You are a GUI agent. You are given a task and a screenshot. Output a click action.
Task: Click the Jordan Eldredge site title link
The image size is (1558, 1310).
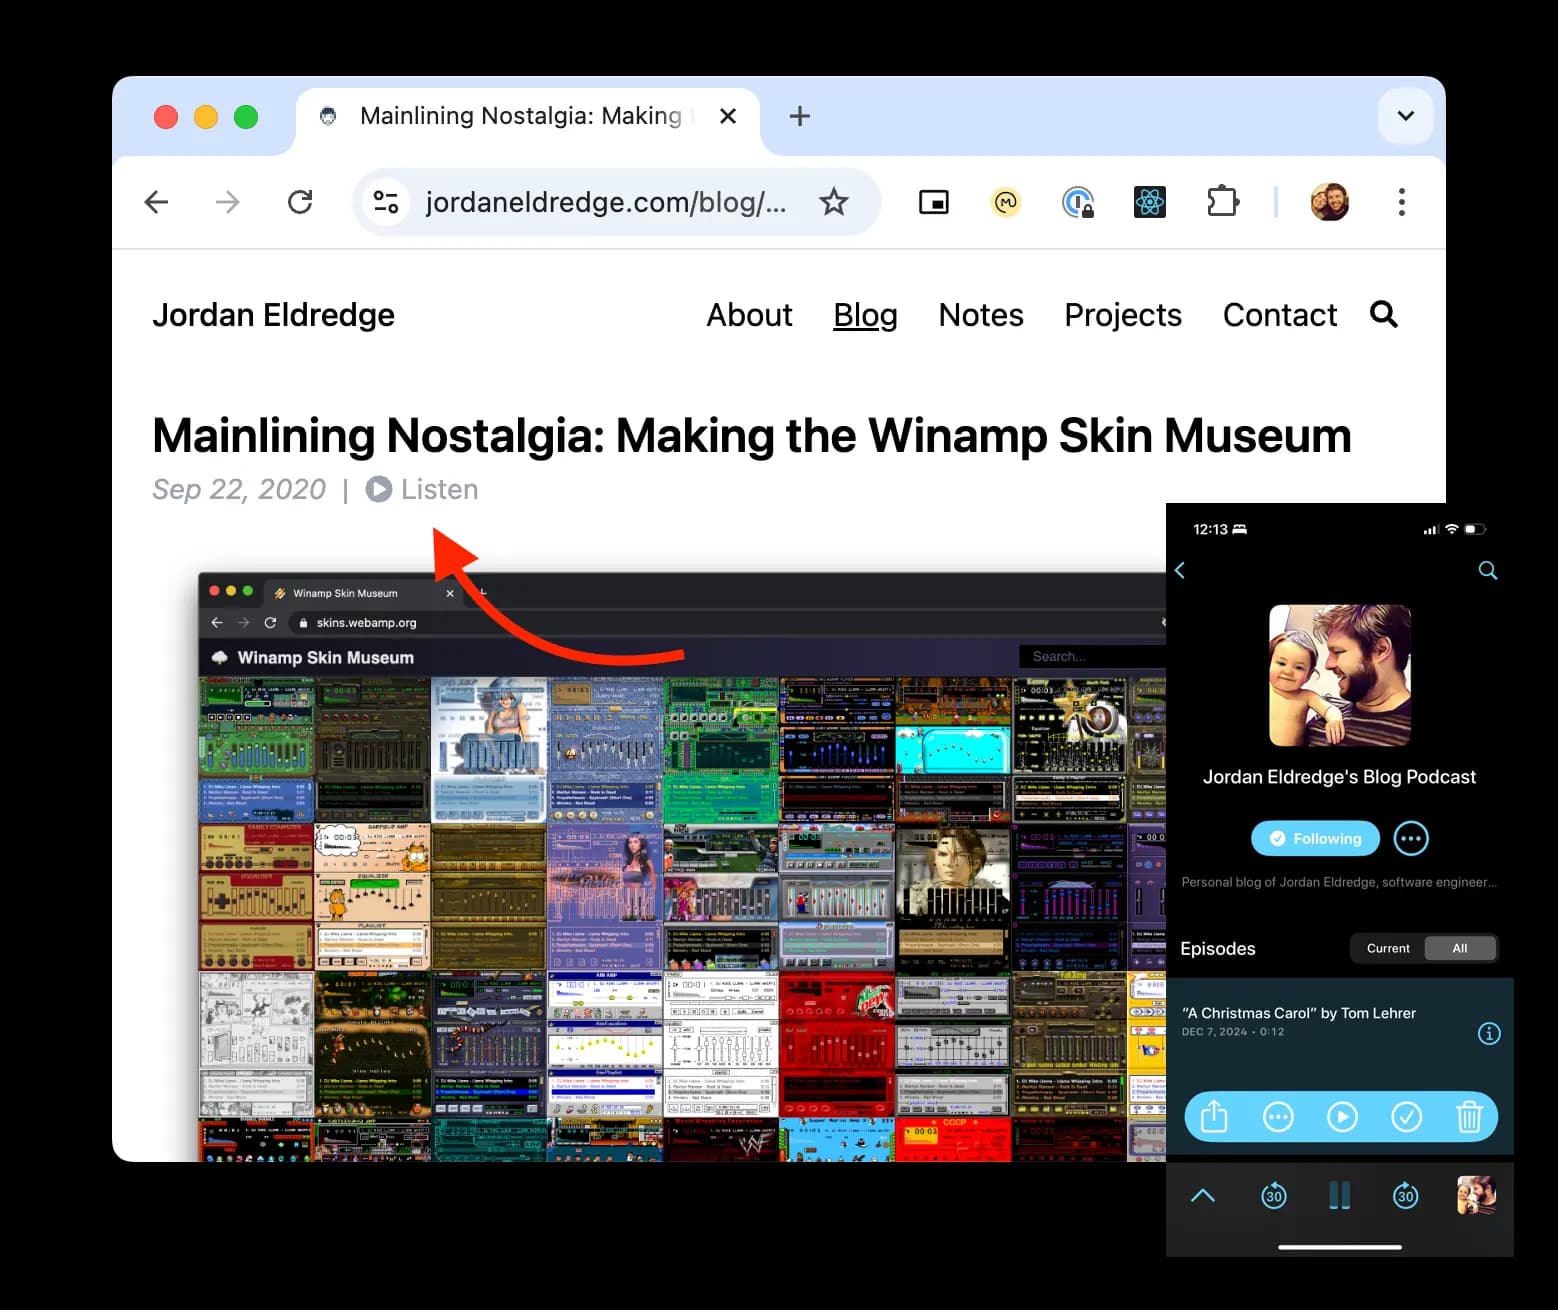[273, 315]
